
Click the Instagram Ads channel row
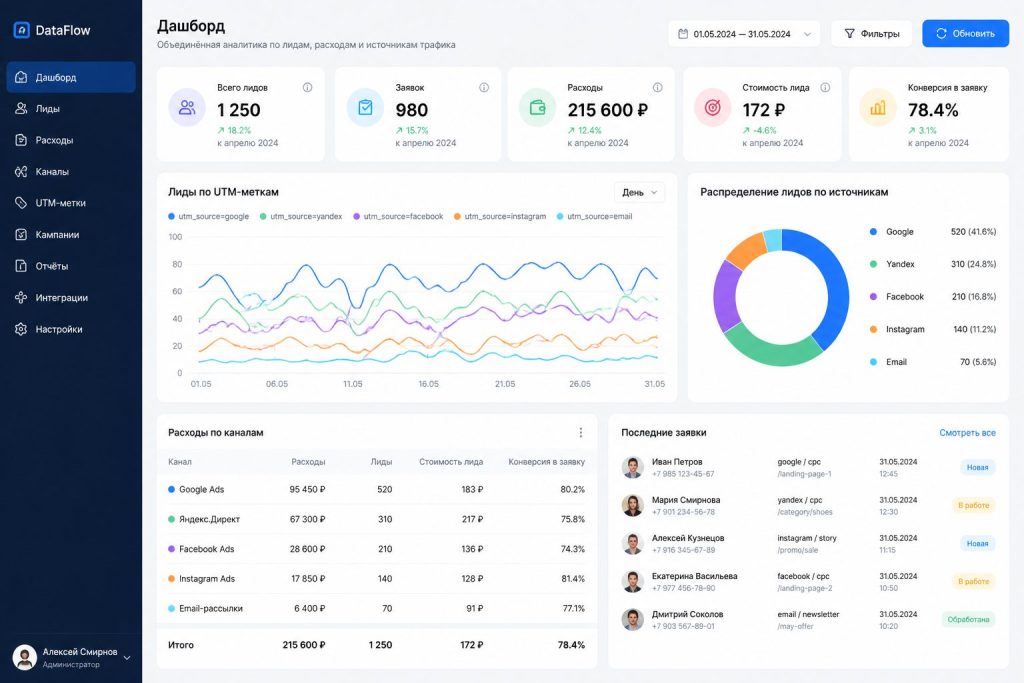point(377,579)
